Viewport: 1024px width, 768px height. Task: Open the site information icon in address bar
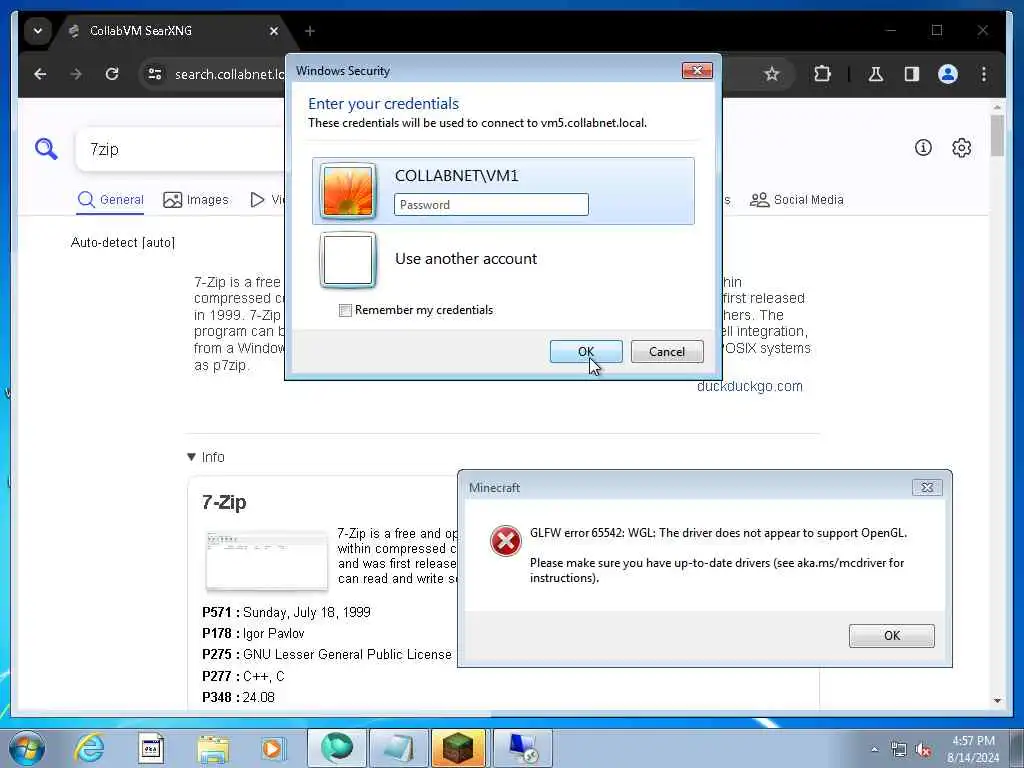pyautogui.click(x=155, y=74)
